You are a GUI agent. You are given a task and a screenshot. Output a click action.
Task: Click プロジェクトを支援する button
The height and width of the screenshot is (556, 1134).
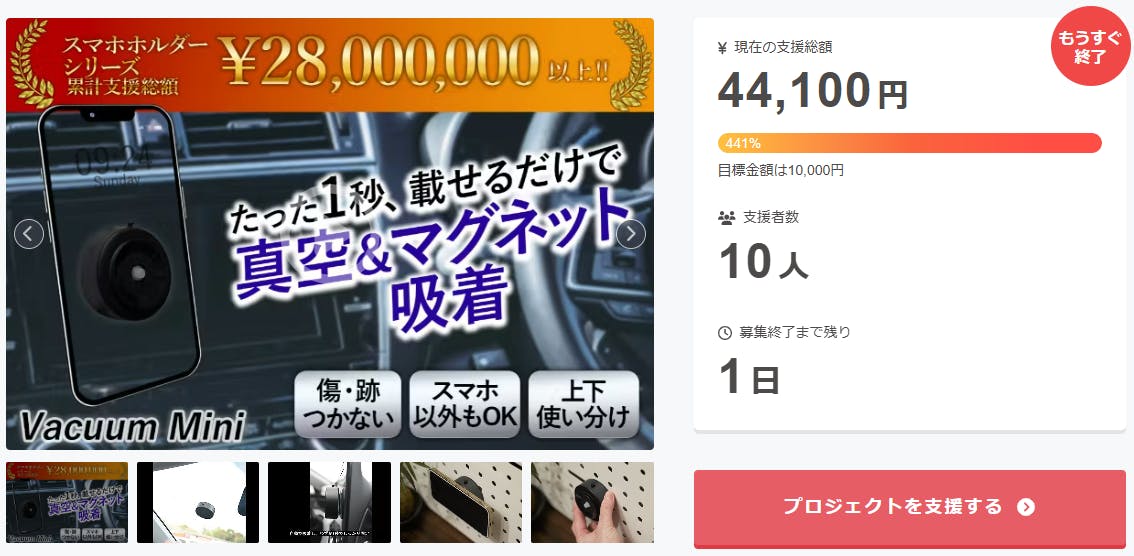click(x=910, y=508)
